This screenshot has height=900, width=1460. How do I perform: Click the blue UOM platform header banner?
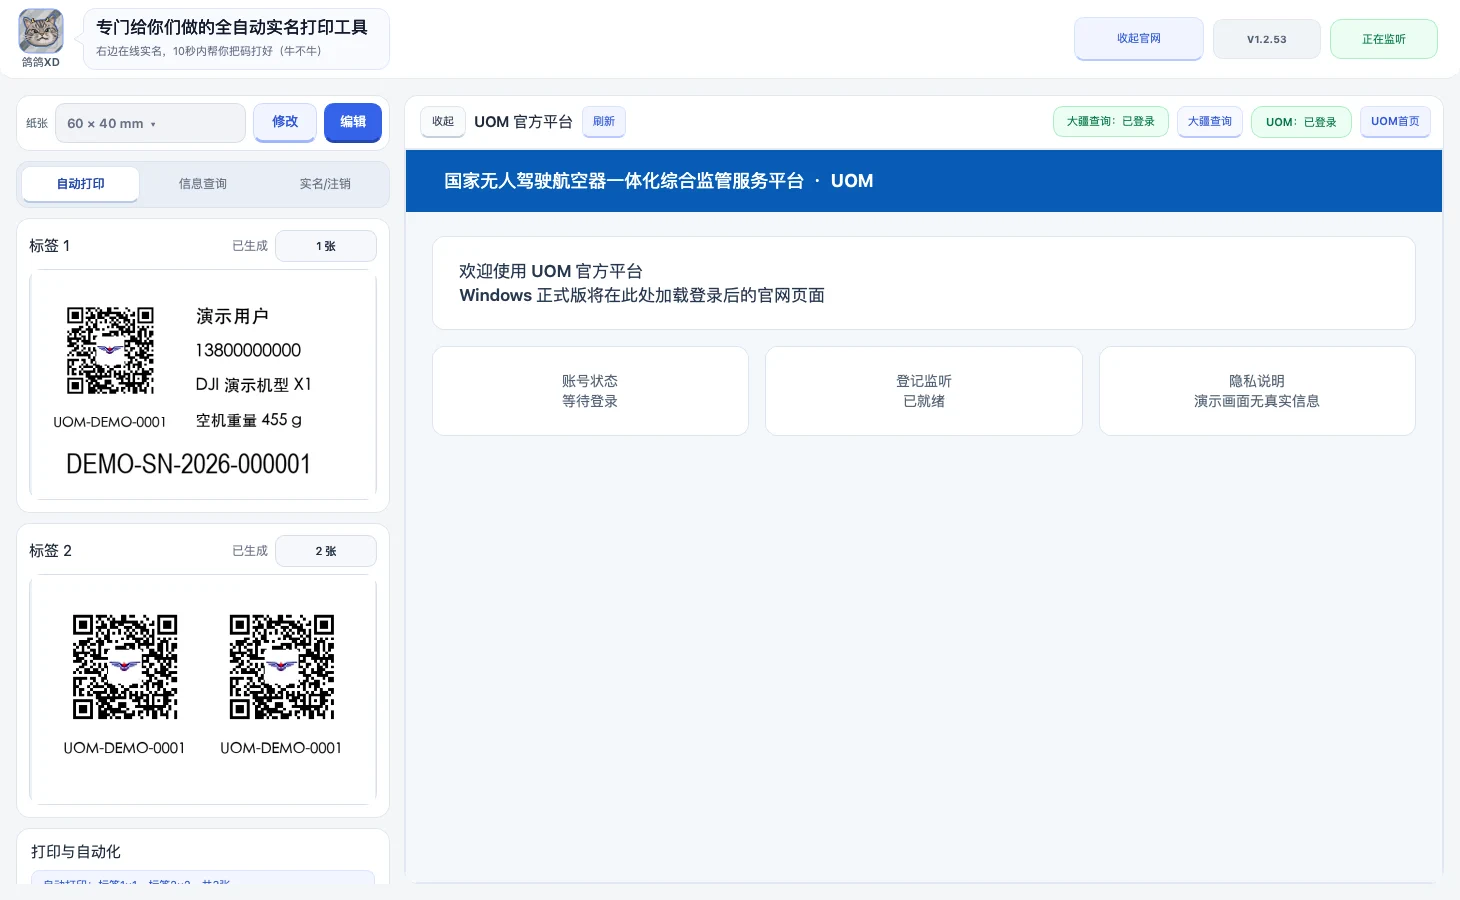point(924,181)
